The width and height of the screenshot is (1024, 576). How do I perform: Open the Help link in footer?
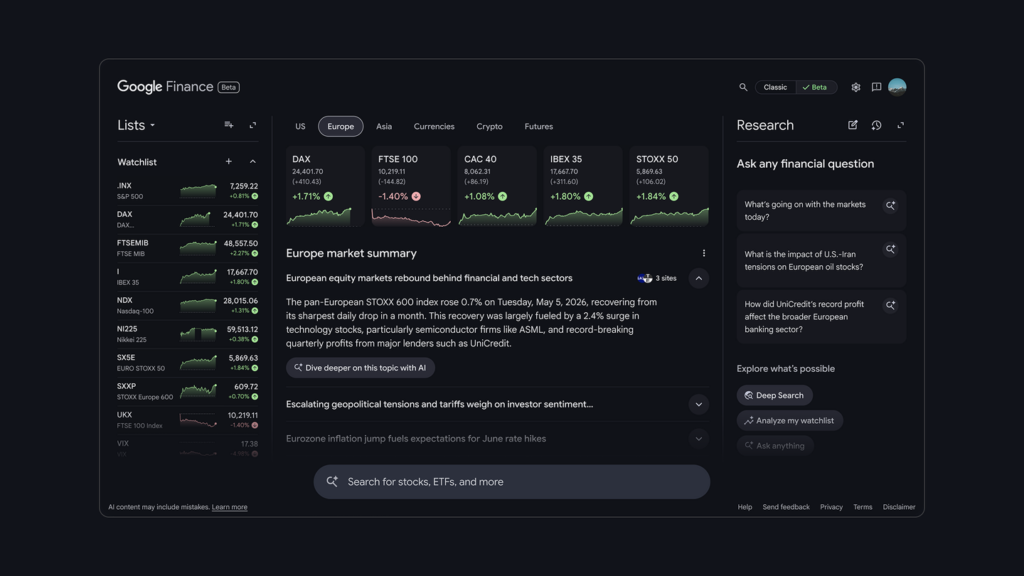744,507
